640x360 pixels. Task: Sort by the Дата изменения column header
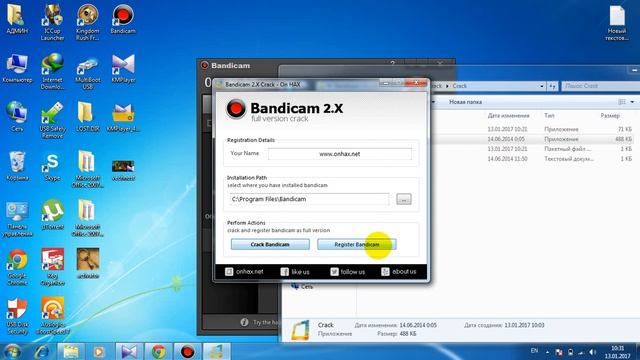click(x=508, y=116)
